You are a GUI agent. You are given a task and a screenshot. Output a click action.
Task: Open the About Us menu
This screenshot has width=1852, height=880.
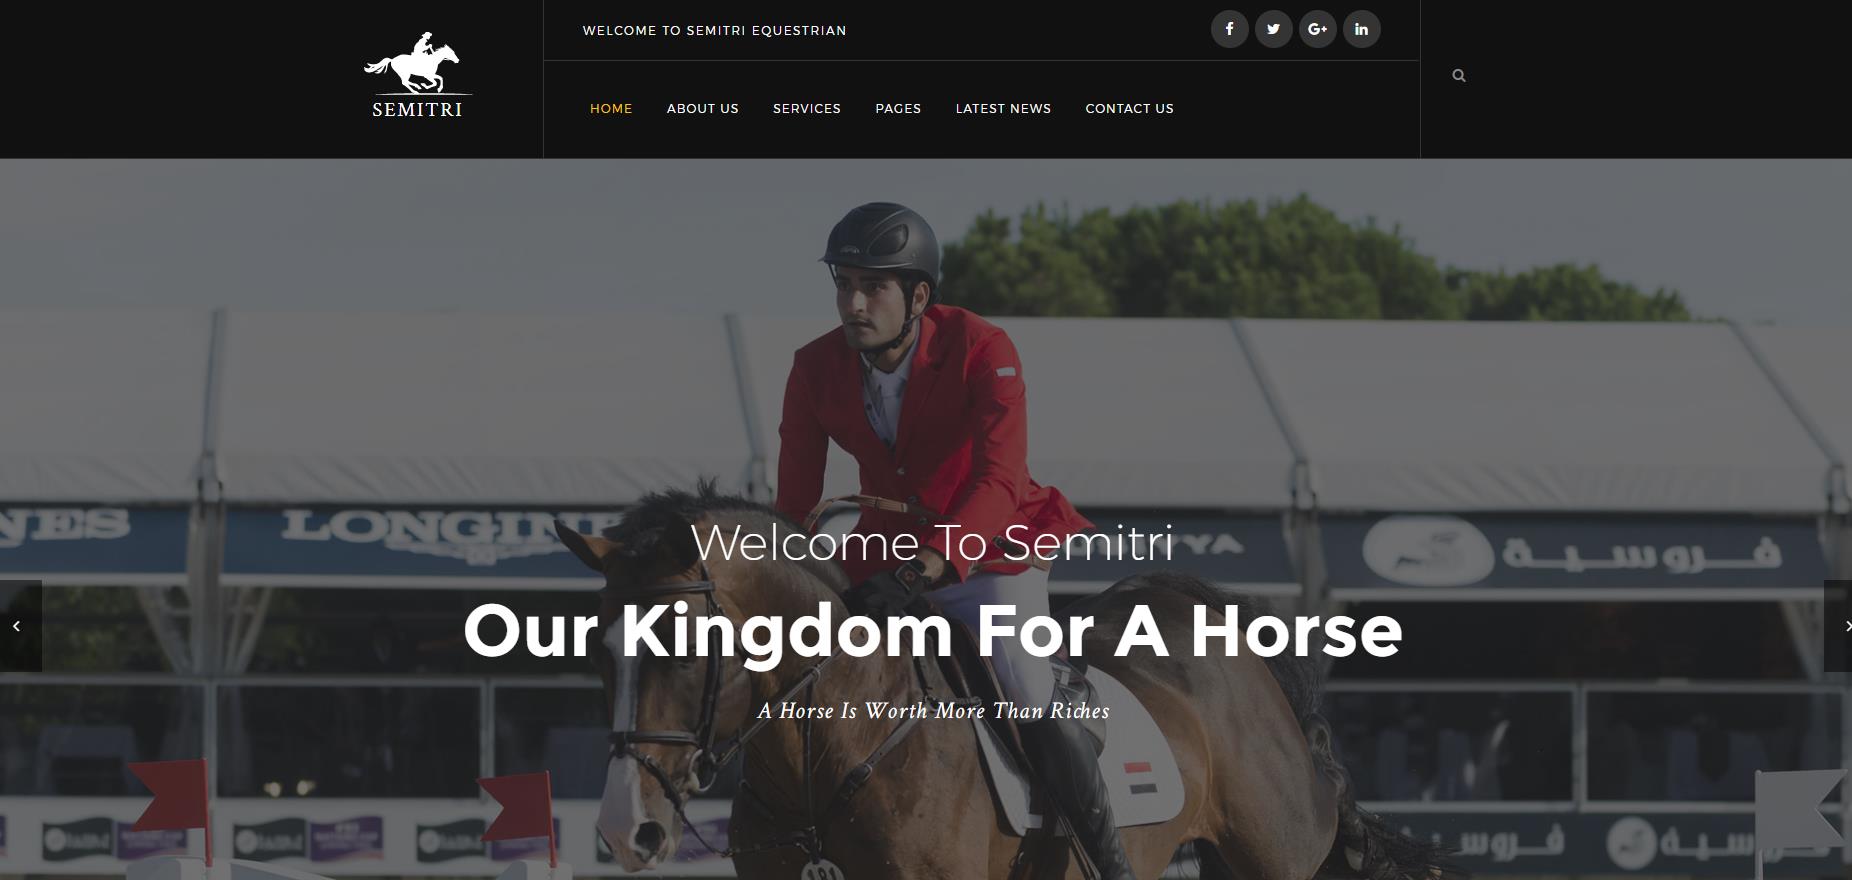(703, 108)
